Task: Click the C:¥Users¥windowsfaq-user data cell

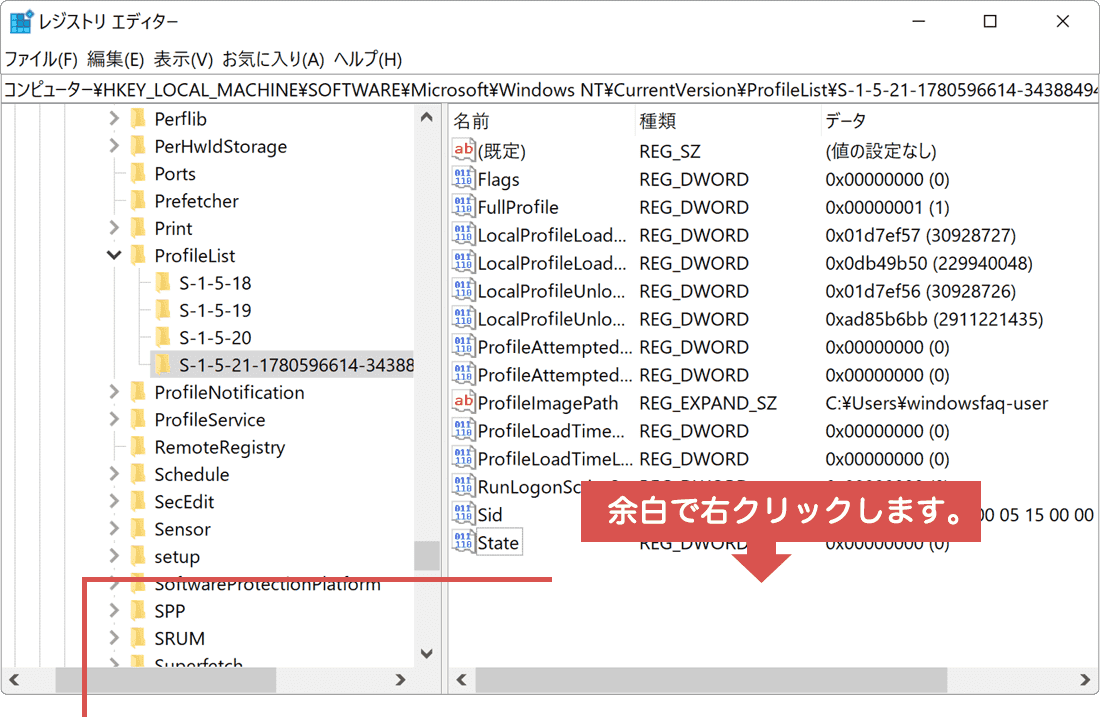Action: (x=937, y=403)
